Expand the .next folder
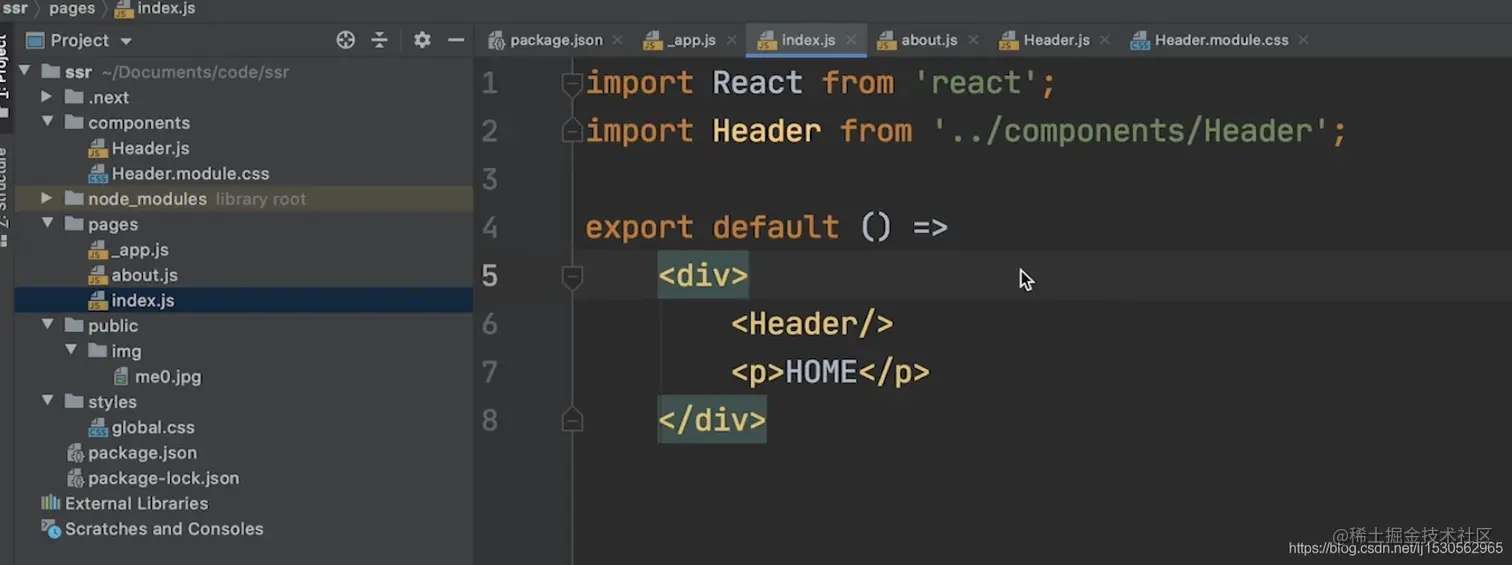The height and width of the screenshot is (565, 1512). point(47,97)
